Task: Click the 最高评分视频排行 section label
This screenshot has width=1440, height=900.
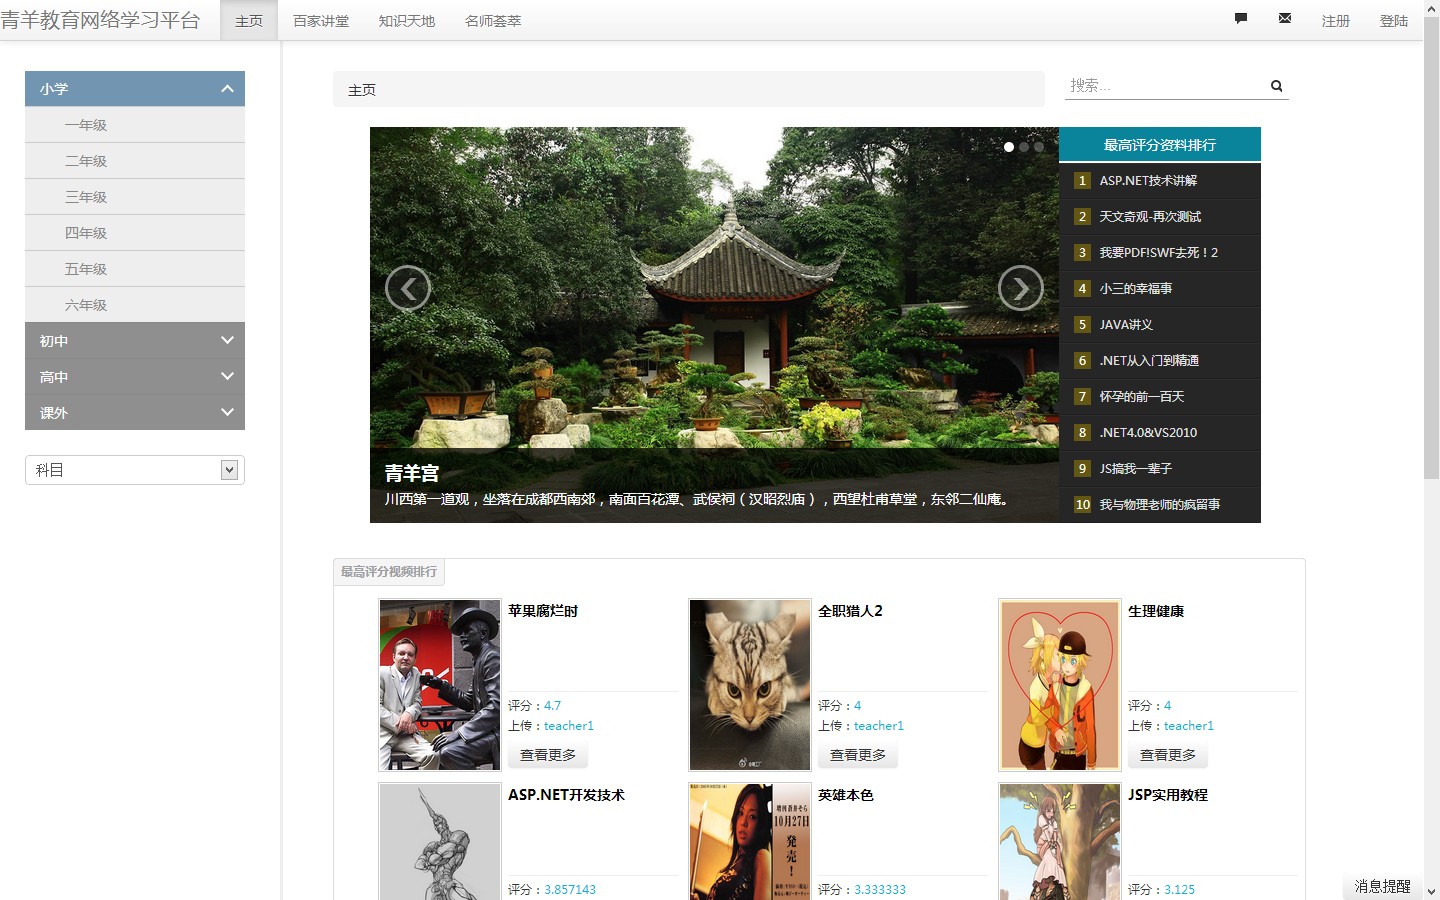Action: point(389,572)
